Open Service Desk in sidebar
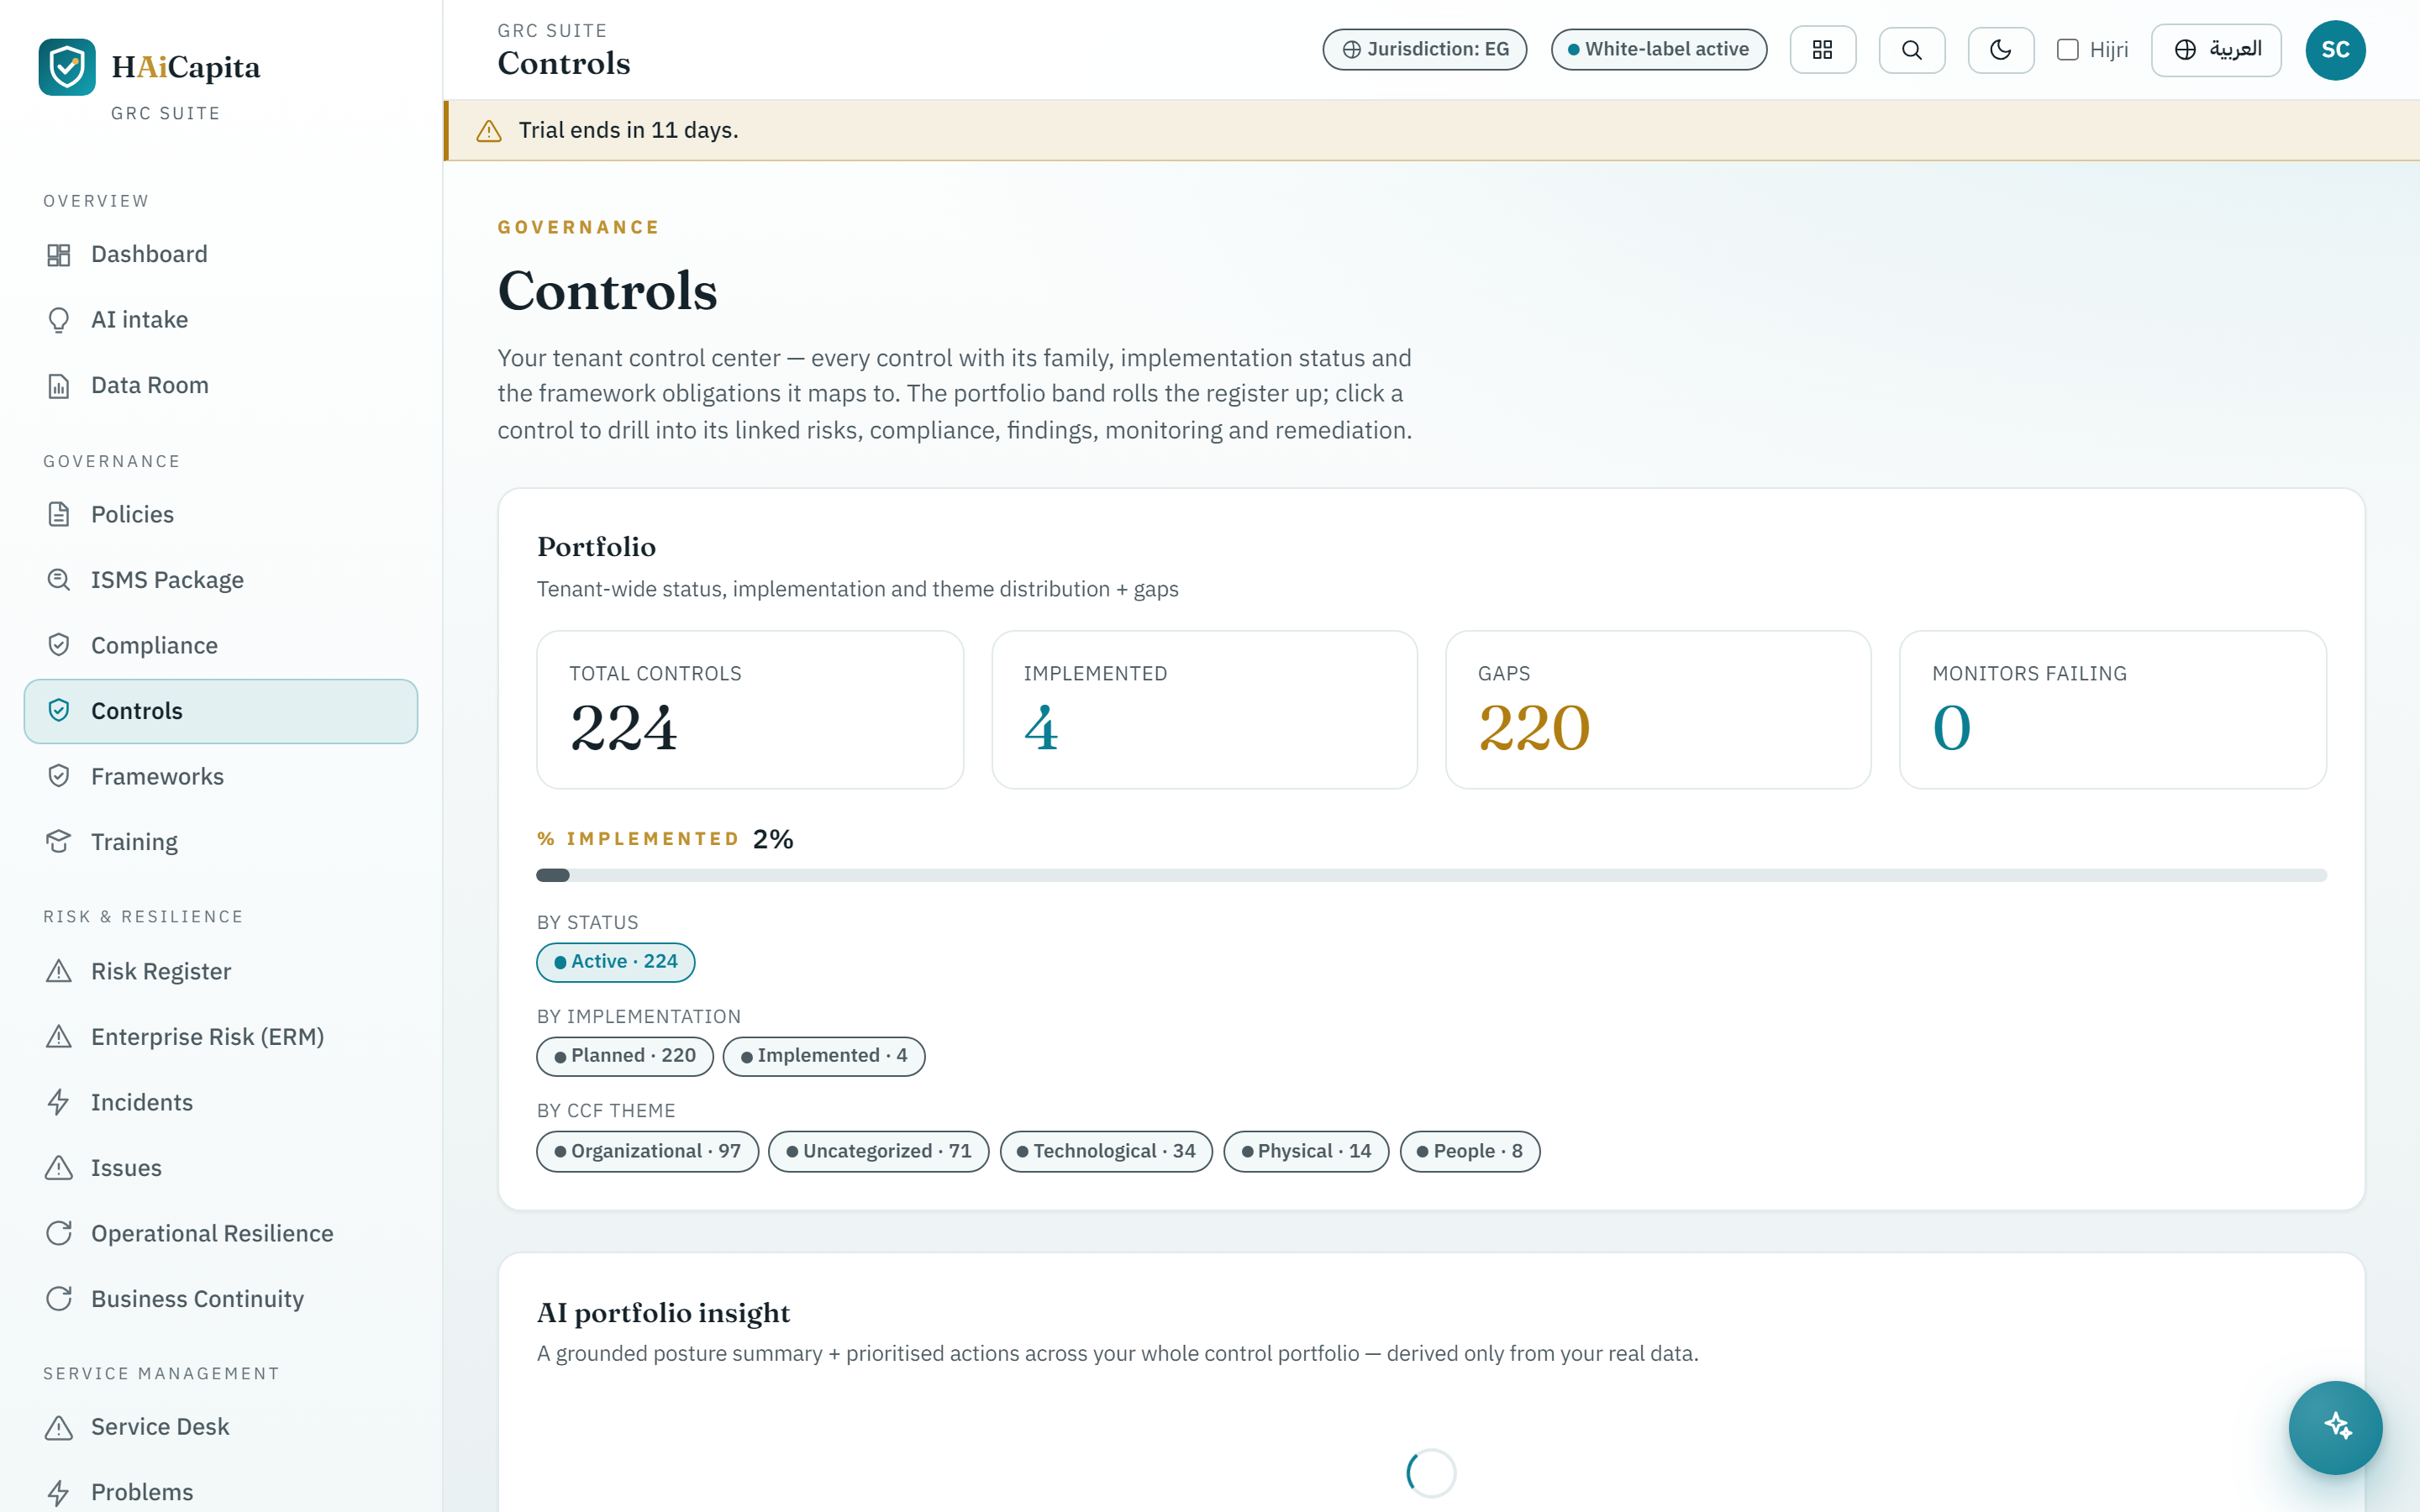 click(221, 1428)
